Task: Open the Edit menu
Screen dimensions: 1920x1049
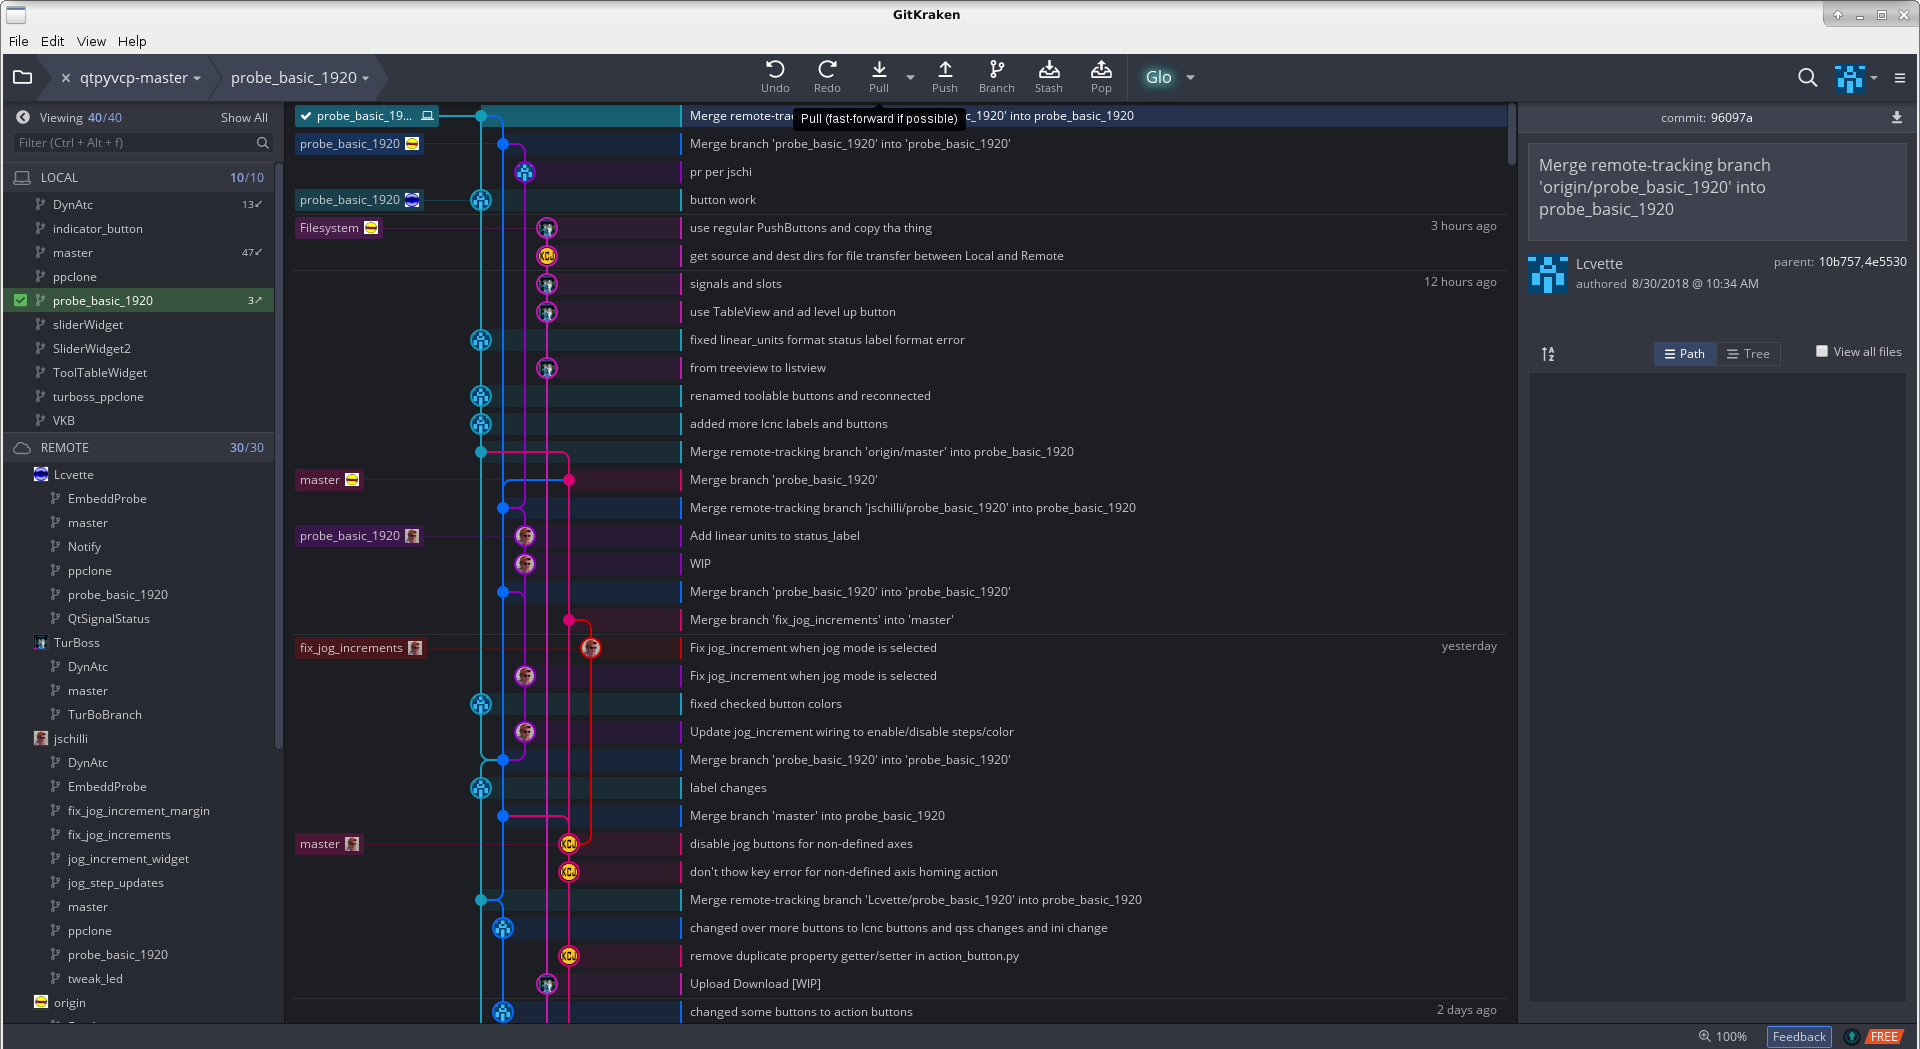Action: [x=52, y=41]
